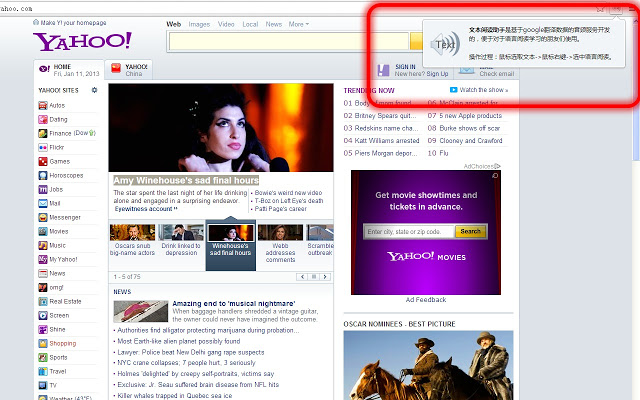Read the Eyewitness account link
This screenshot has height=400, width=640.
(146, 209)
